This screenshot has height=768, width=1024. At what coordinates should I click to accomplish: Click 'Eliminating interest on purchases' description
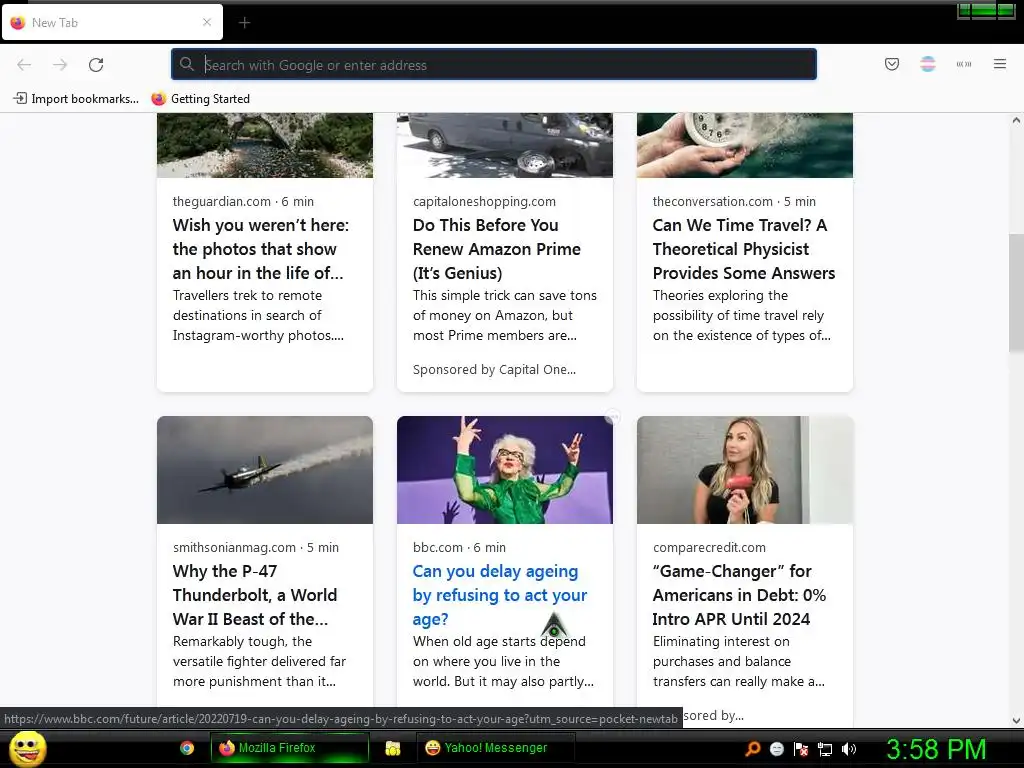click(739, 662)
